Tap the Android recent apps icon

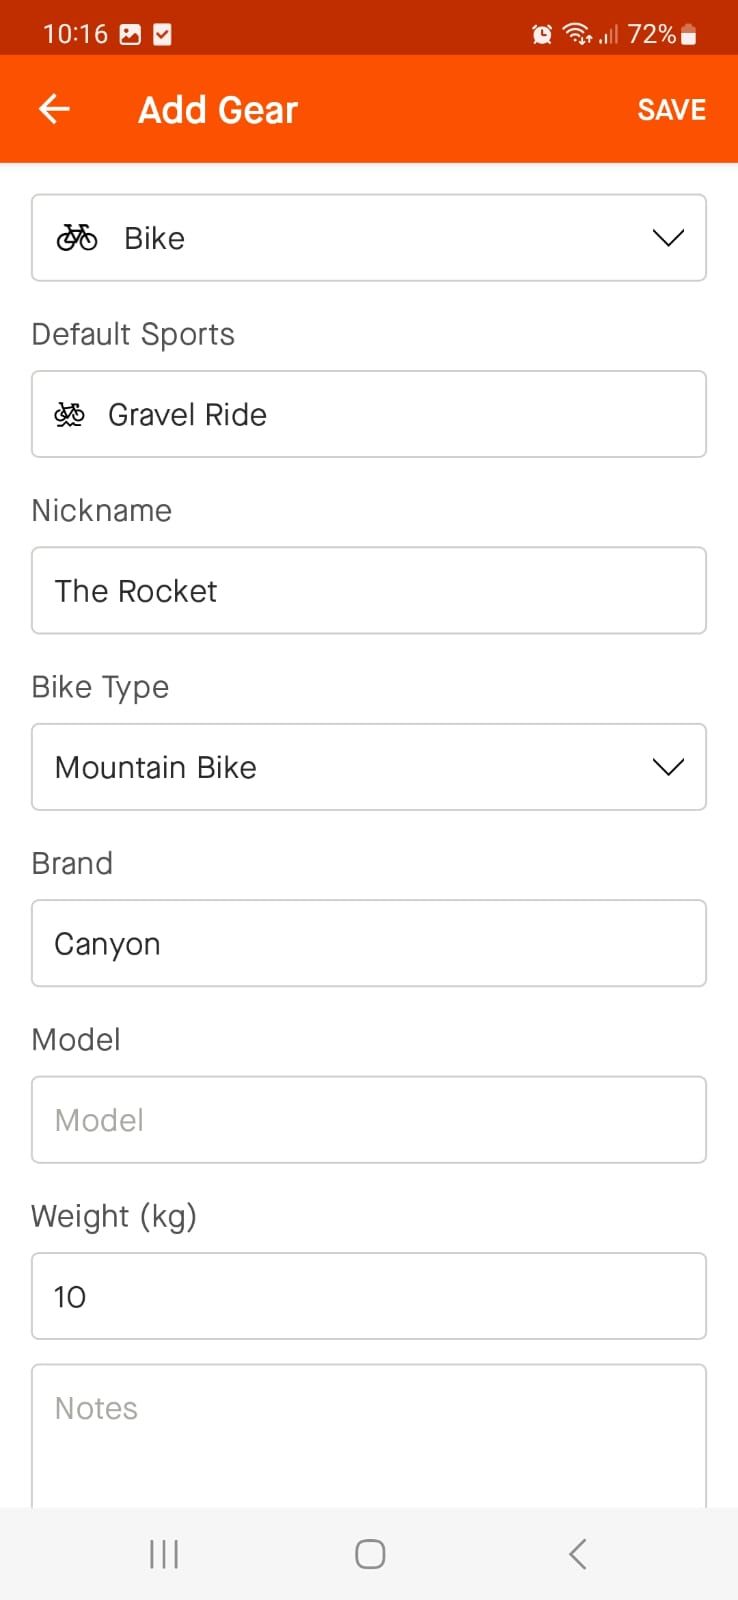coord(164,1554)
